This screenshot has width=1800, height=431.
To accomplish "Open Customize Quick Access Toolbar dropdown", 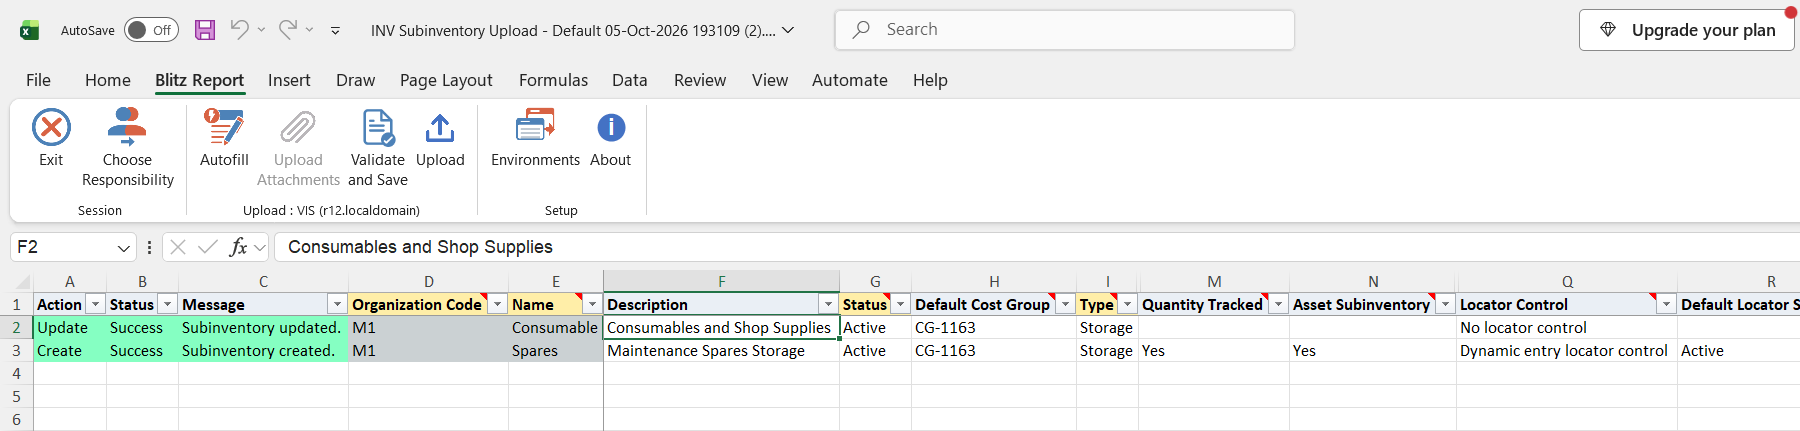I will tap(335, 31).
